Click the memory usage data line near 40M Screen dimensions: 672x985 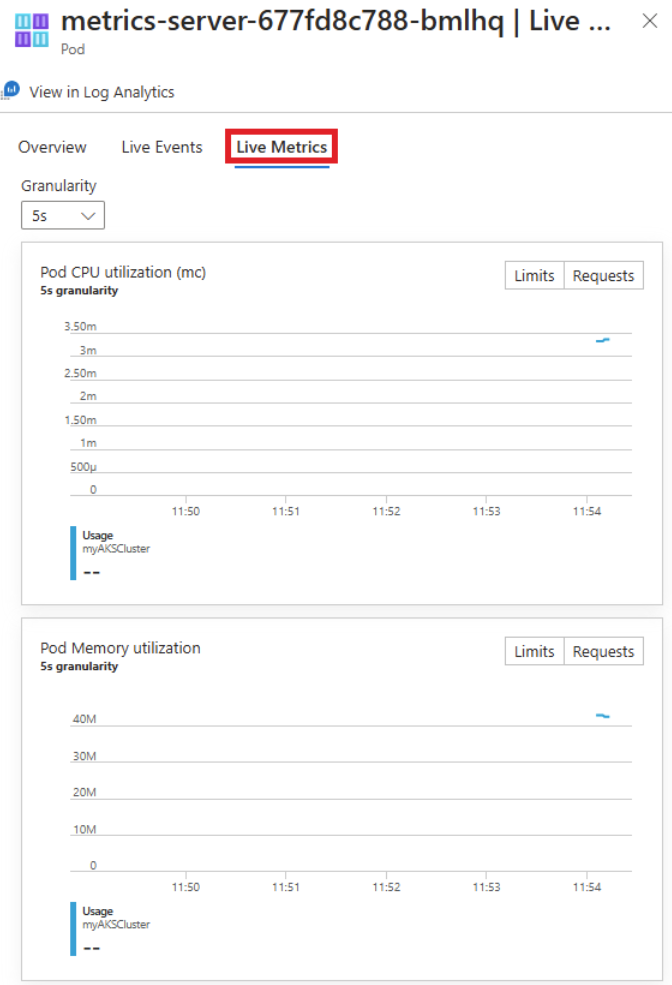coord(603,716)
